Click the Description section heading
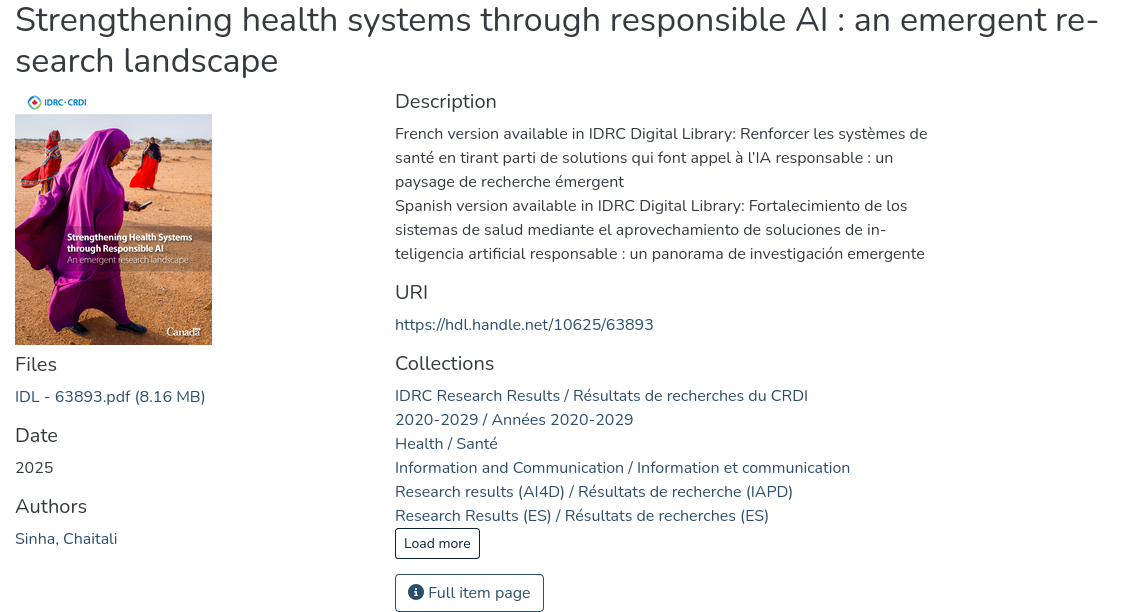 pos(445,102)
